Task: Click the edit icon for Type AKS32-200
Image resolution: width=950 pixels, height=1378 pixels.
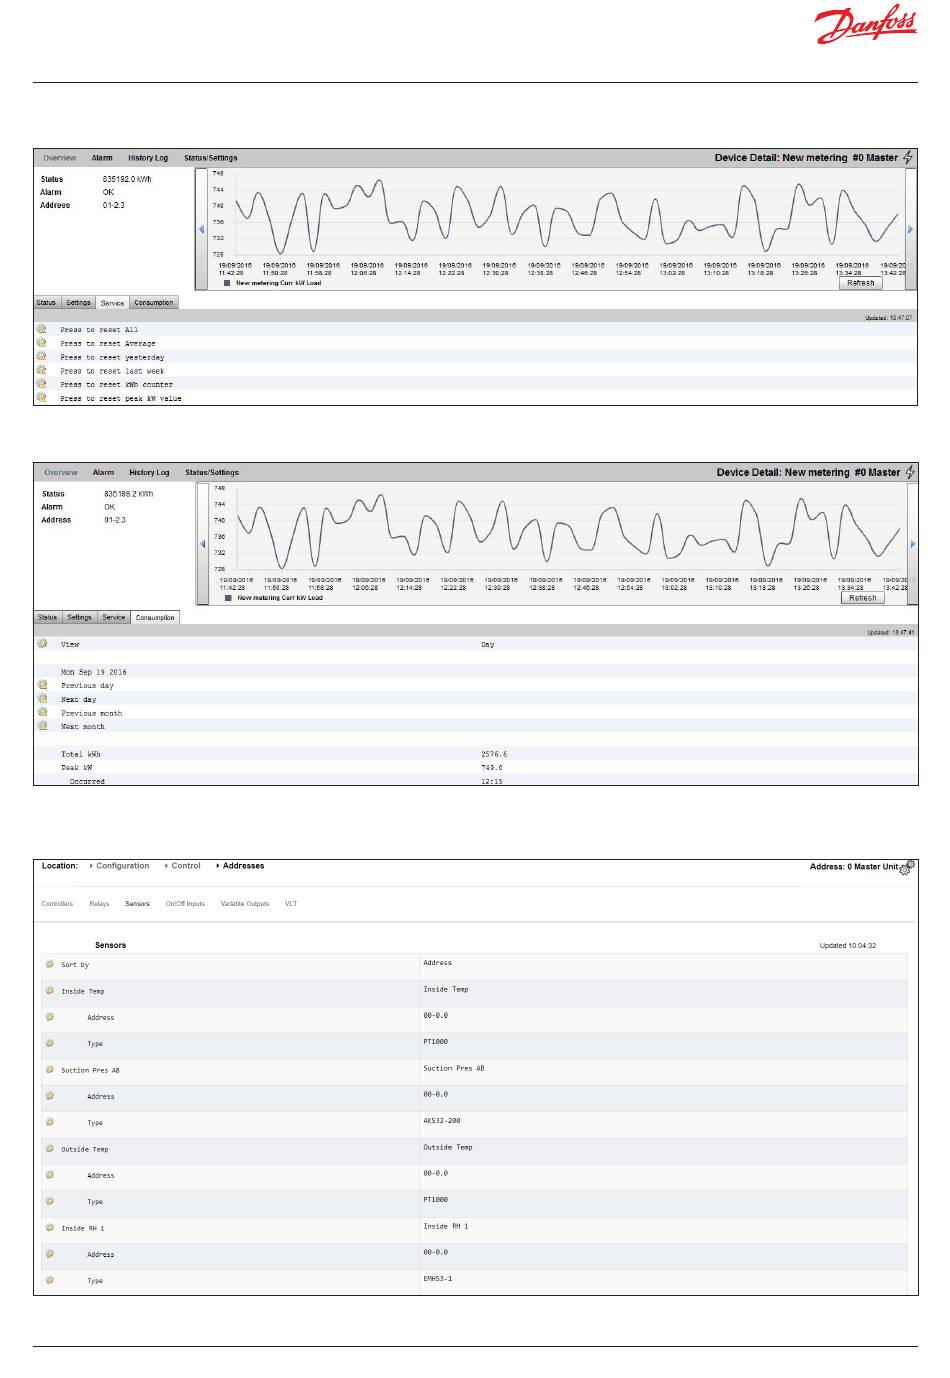Action: pos(49,1122)
